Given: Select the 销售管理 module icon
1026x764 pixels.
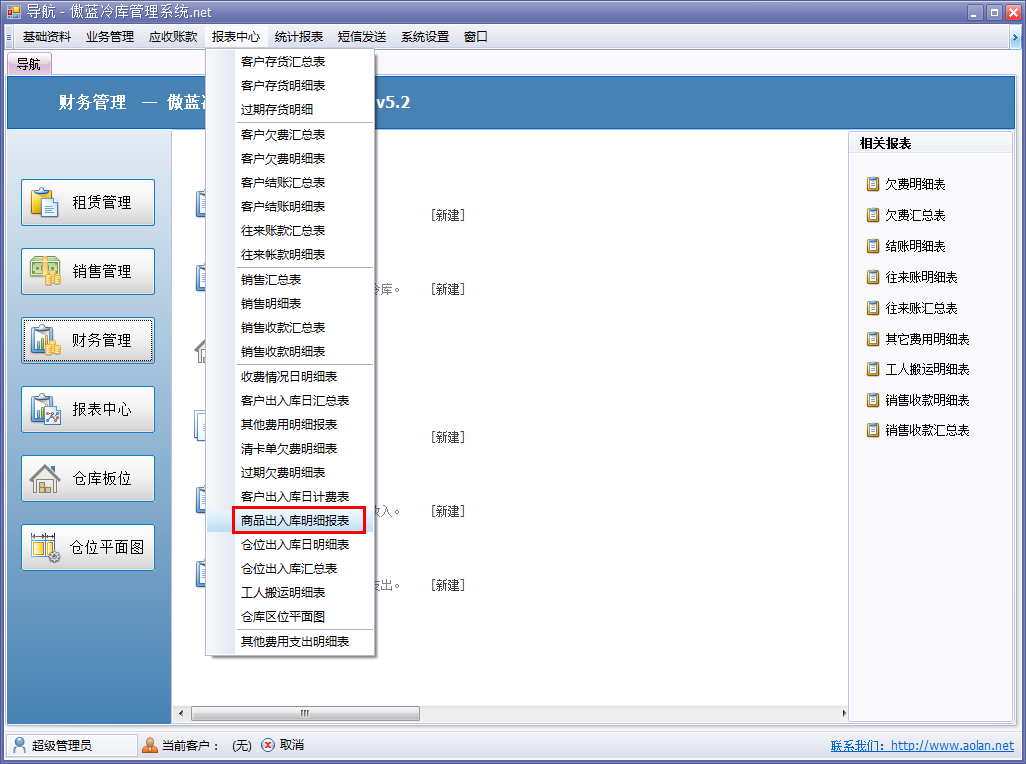Looking at the screenshot, I should click(87, 271).
